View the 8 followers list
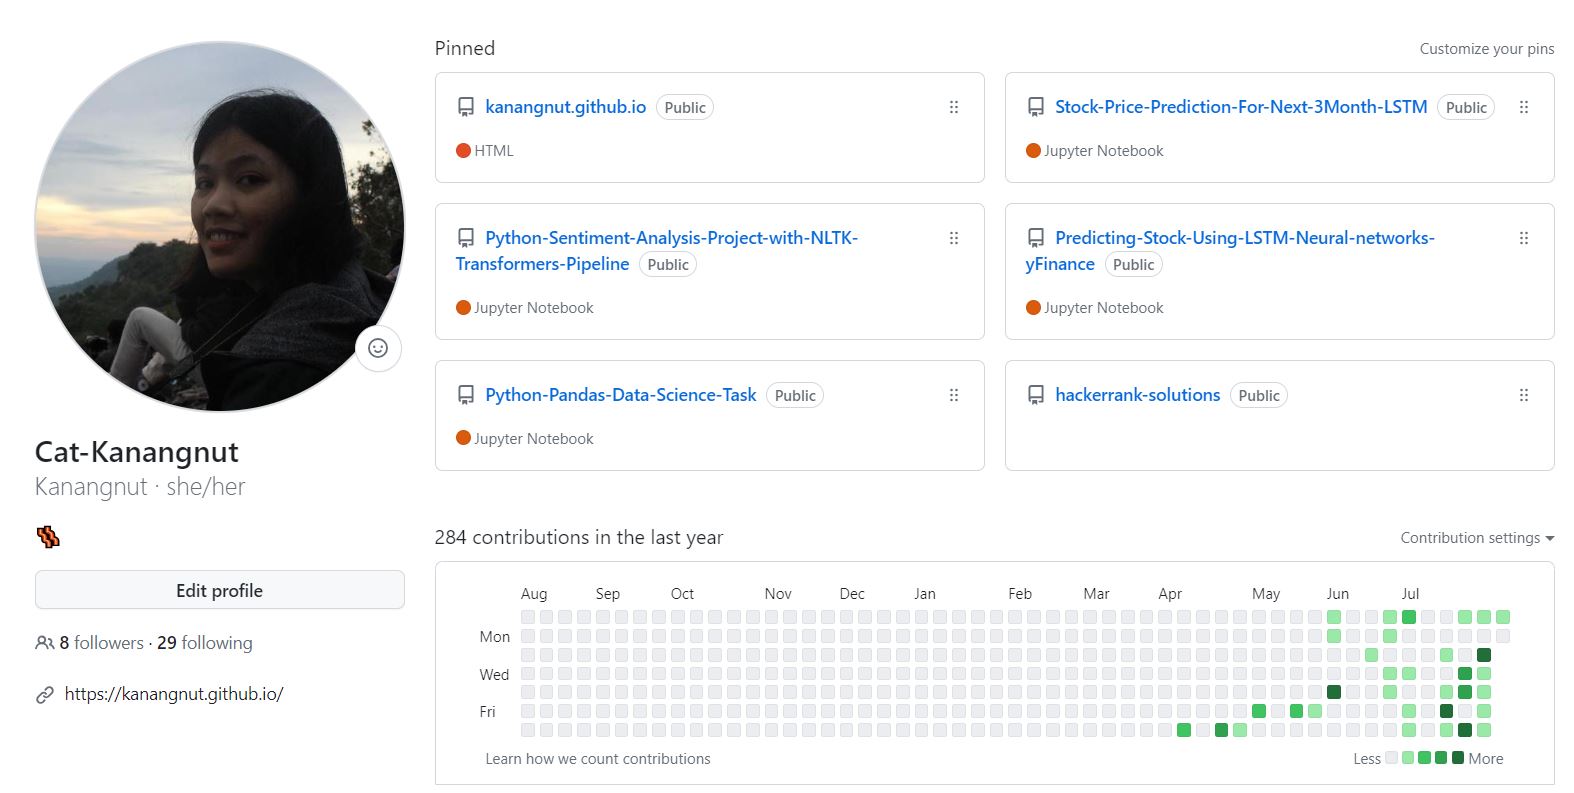This screenshot has width=1574, height=793. (x=100, y=643)
